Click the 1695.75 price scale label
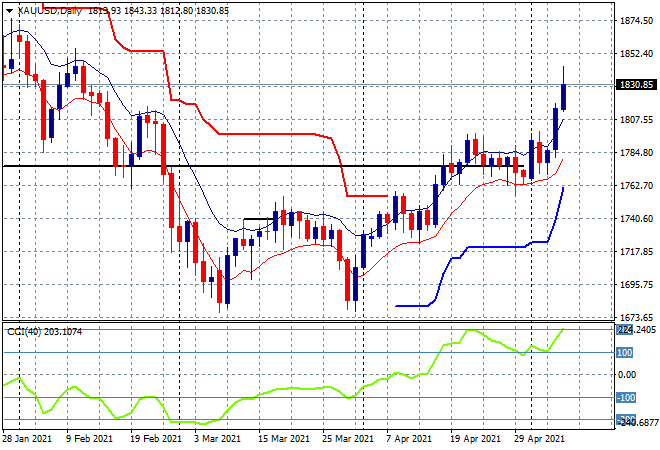The width and height of the screenshot is (660, 450). coord(636,284)
